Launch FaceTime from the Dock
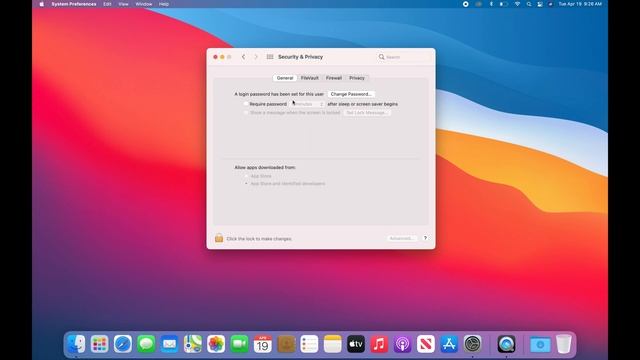The height and width of the screenshot is (360, 640). (x=239, y=344)
